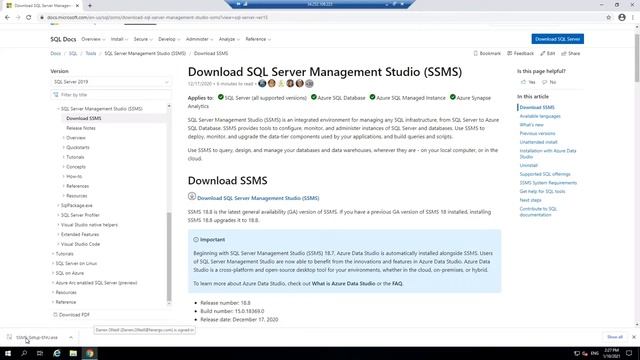Open a new browser tab

(x=90, y=6)
